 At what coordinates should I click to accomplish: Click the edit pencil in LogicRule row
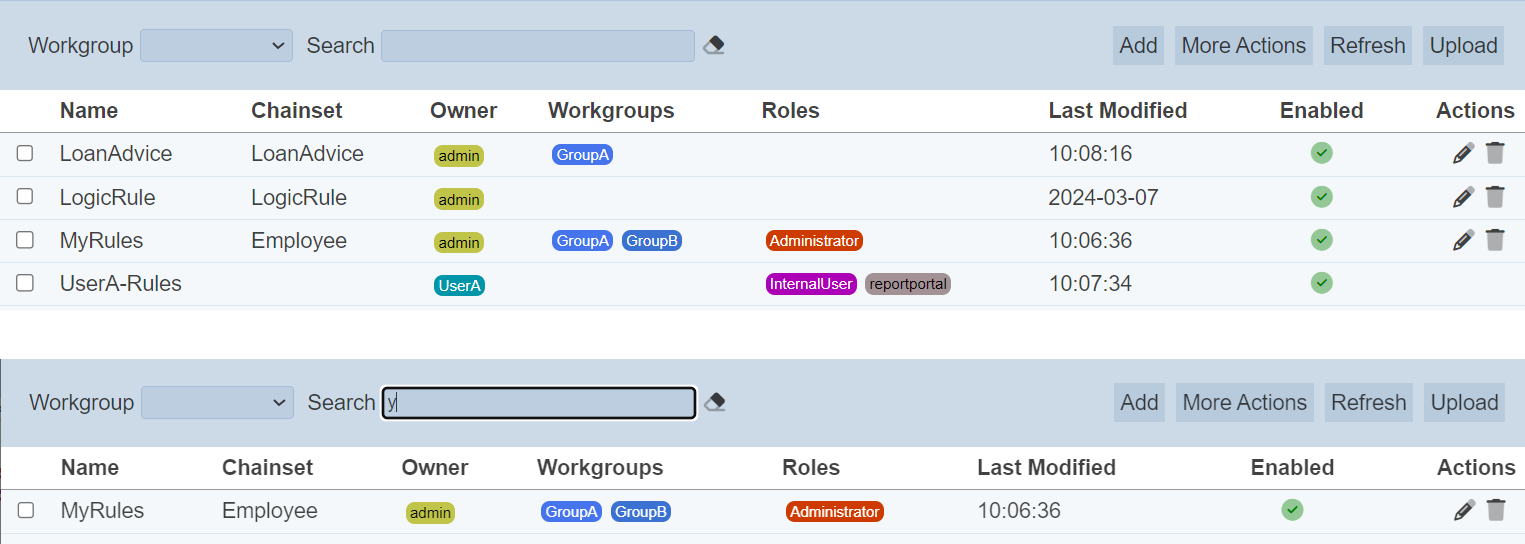tap(1463, 197)
